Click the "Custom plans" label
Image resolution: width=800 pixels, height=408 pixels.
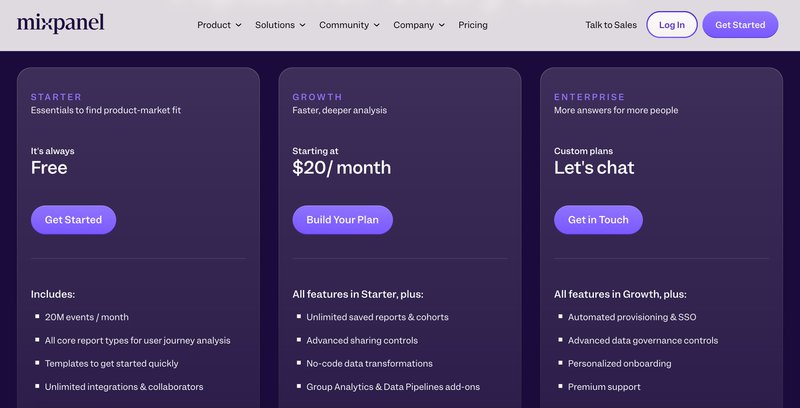click(584, 151)
